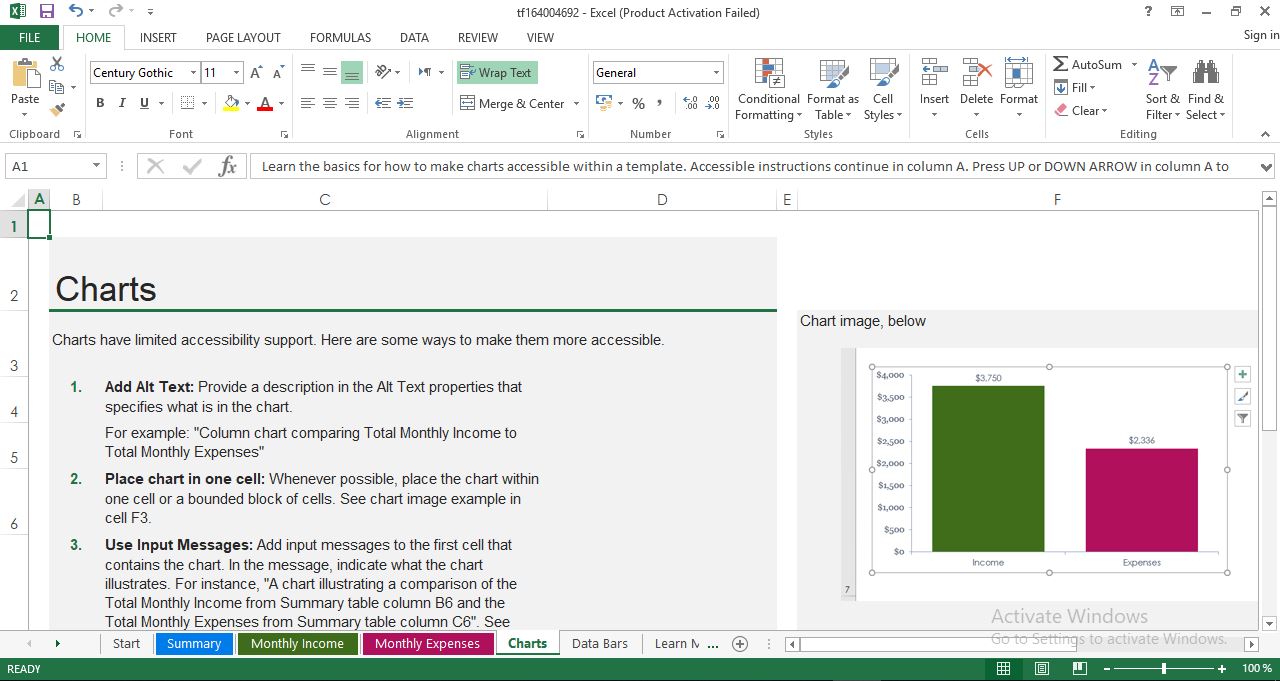Open the FILE tab

tap(30, 38)
